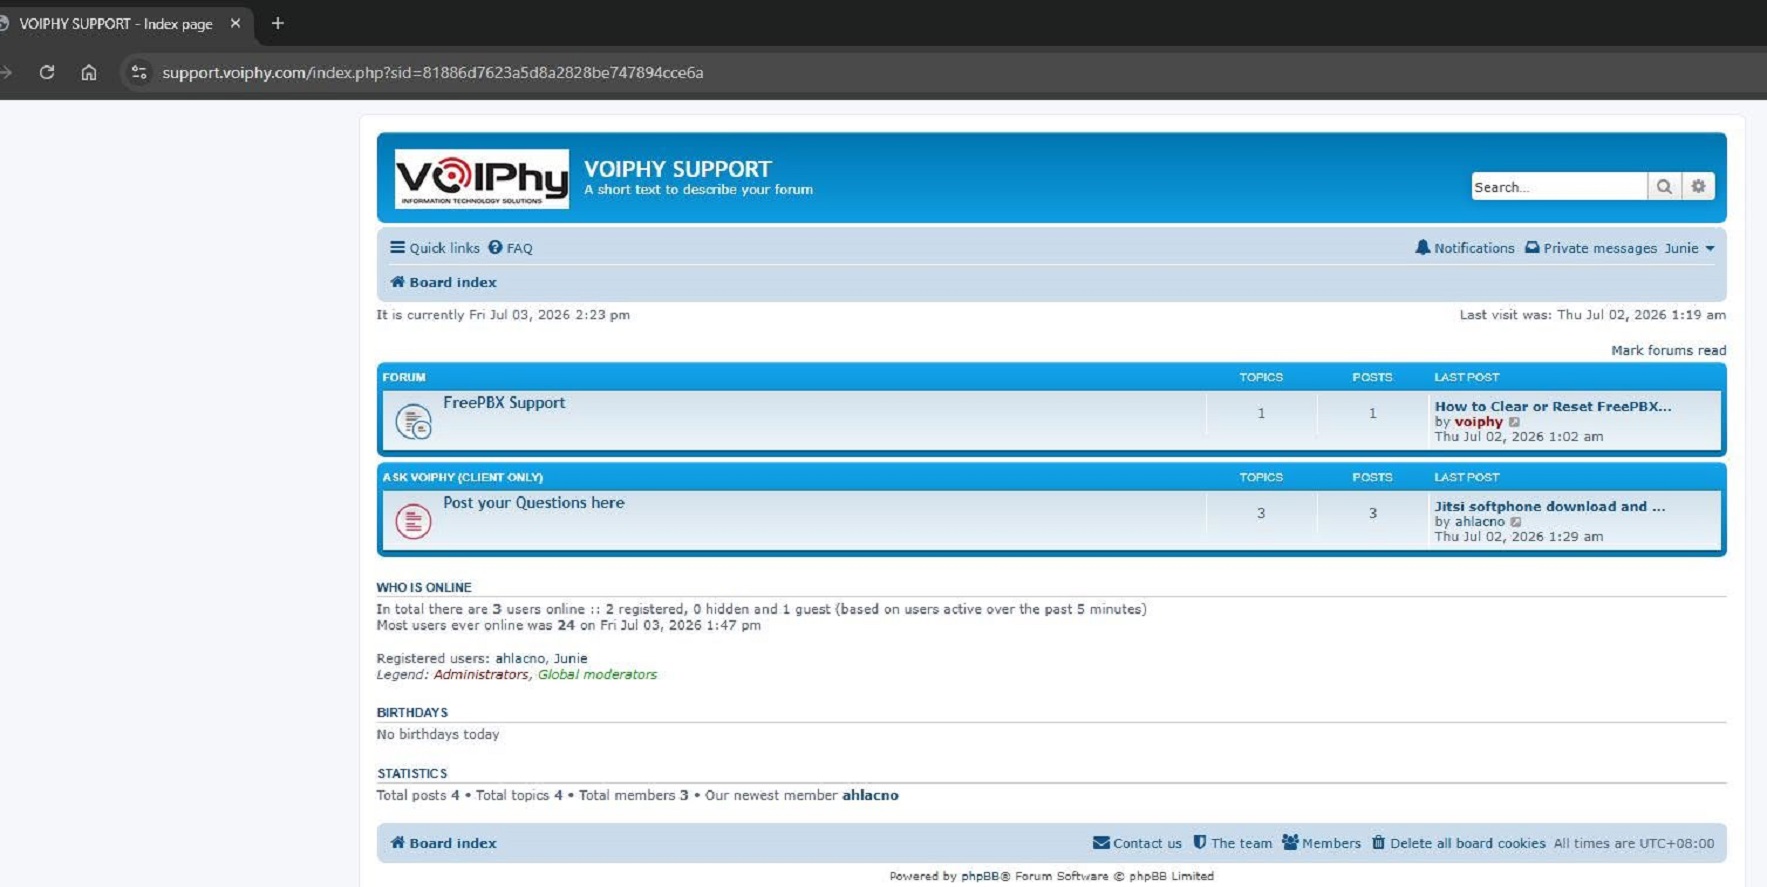
Task: Click the browser home icon
Action: (x=89, y=72)
